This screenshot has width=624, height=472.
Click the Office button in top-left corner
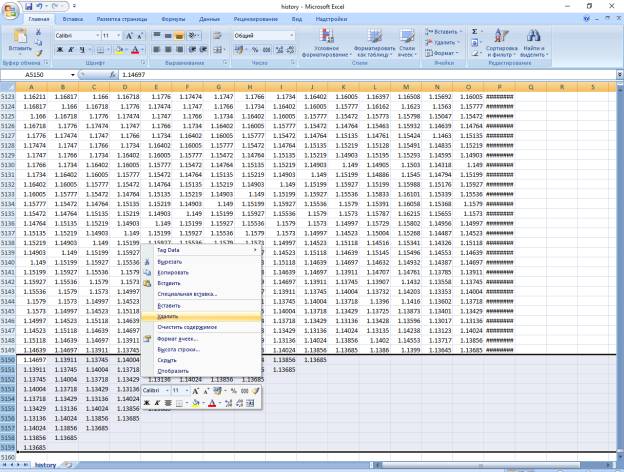pyautogui.click(x=10, y=10)
